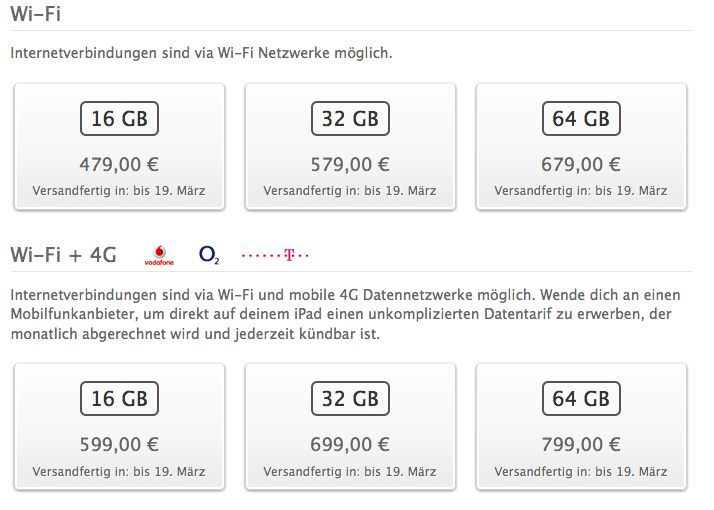Click the 699,00 € price
This screenshot has height=510, width=714.
350,444
